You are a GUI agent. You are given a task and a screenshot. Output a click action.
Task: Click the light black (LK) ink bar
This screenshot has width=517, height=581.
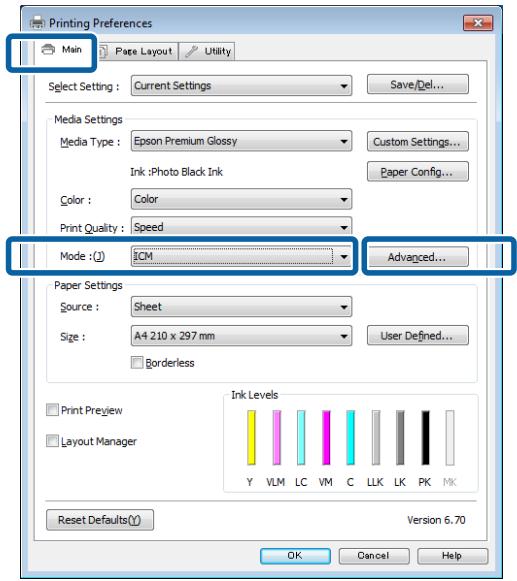pyautogui.click(x=400, y=437)
